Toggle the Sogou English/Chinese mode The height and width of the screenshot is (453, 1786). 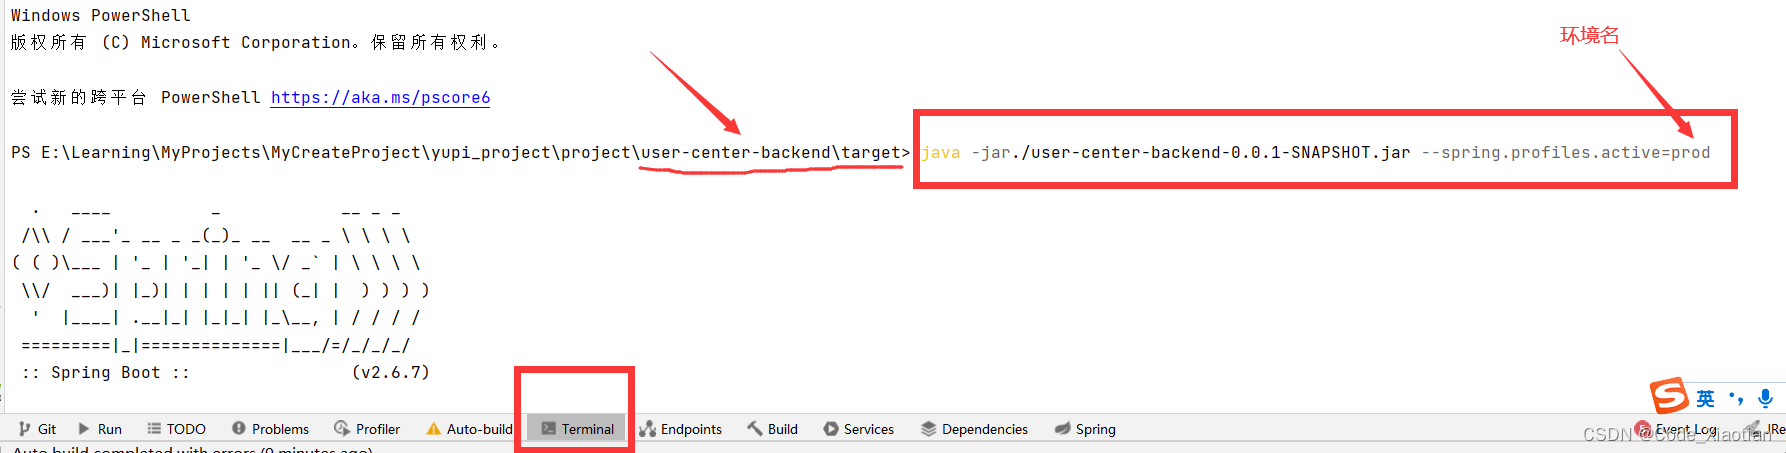coord(1705,398)
